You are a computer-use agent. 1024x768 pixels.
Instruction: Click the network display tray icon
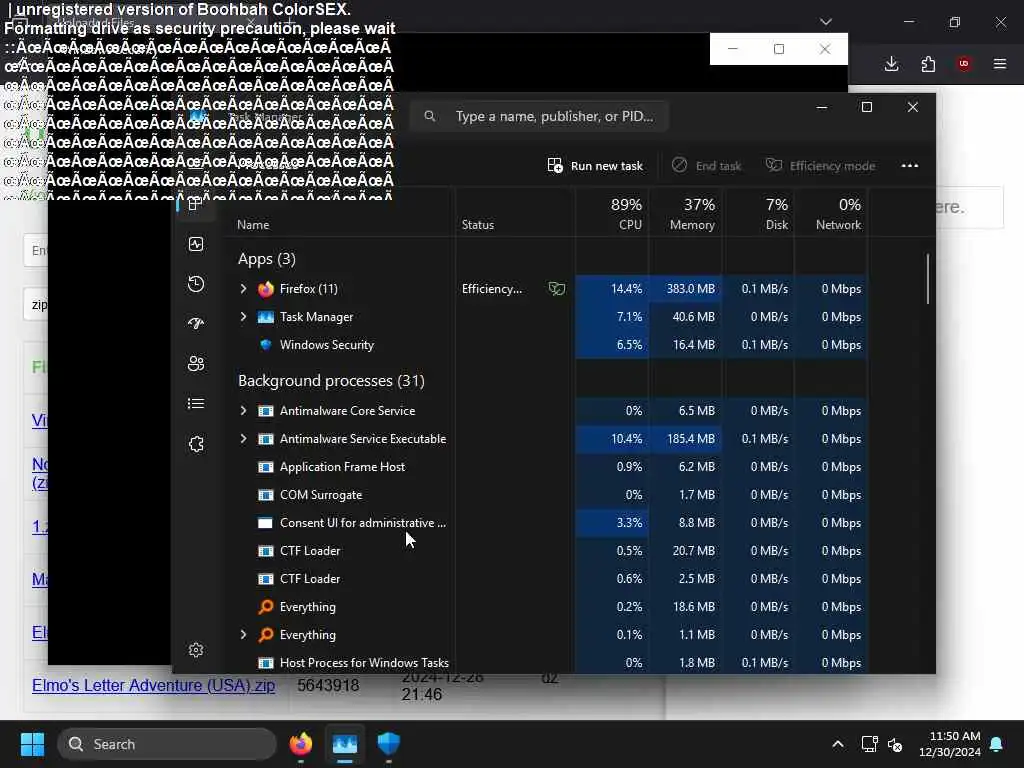(869, 744)
